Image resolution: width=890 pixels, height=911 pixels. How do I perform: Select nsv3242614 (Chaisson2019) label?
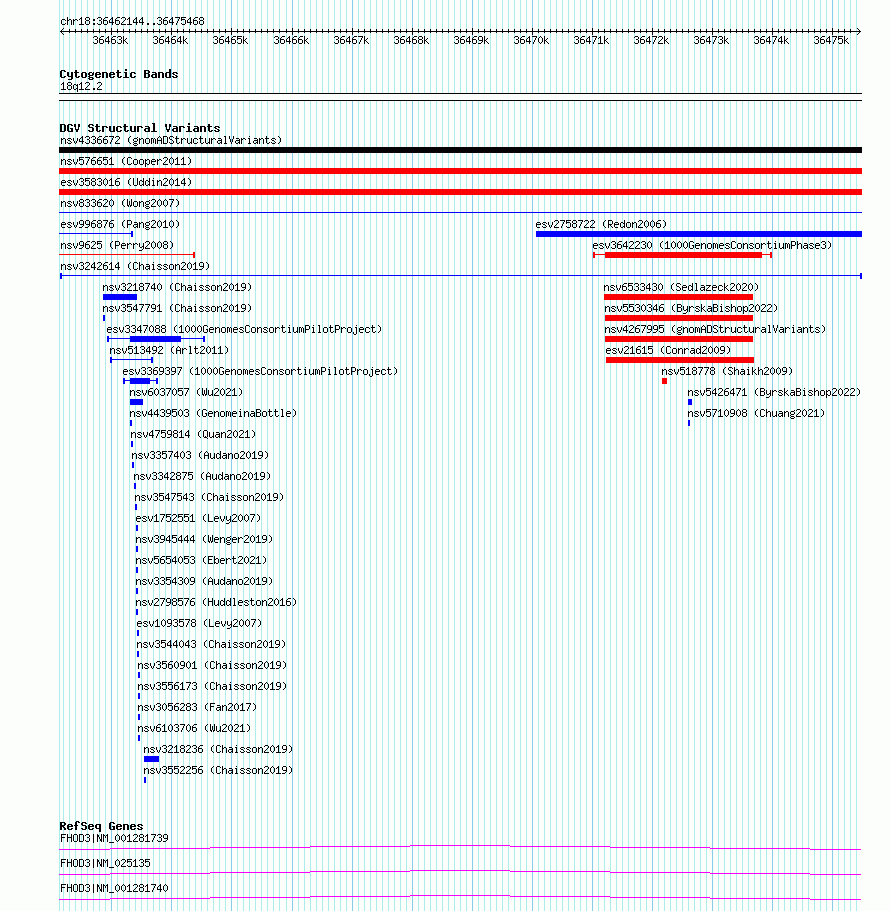pyautogui.click(x=135, y=266)
